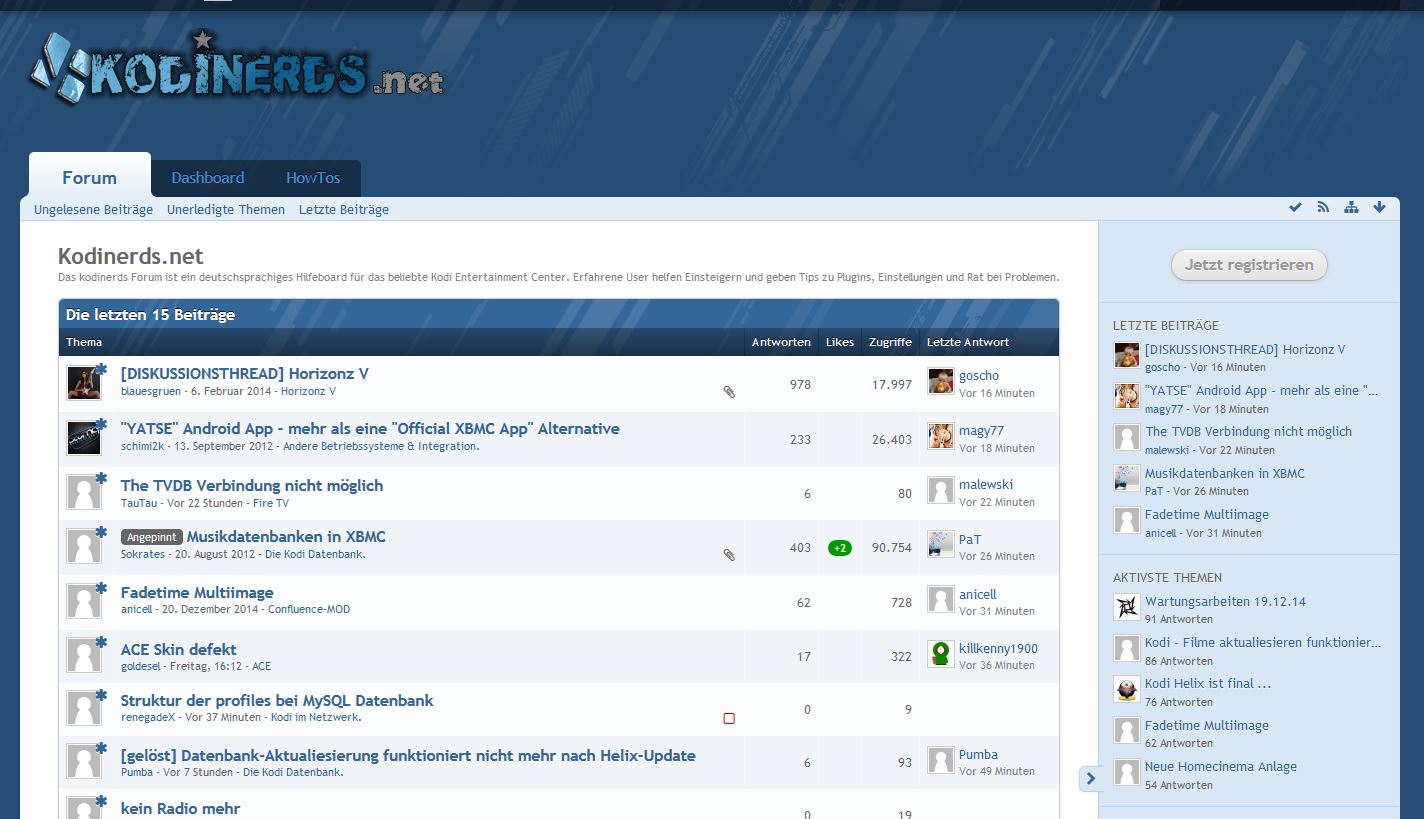This screenshot has height=819, width=1424.
Task: Open user malewski in last reply column
Action: (986, 485)
